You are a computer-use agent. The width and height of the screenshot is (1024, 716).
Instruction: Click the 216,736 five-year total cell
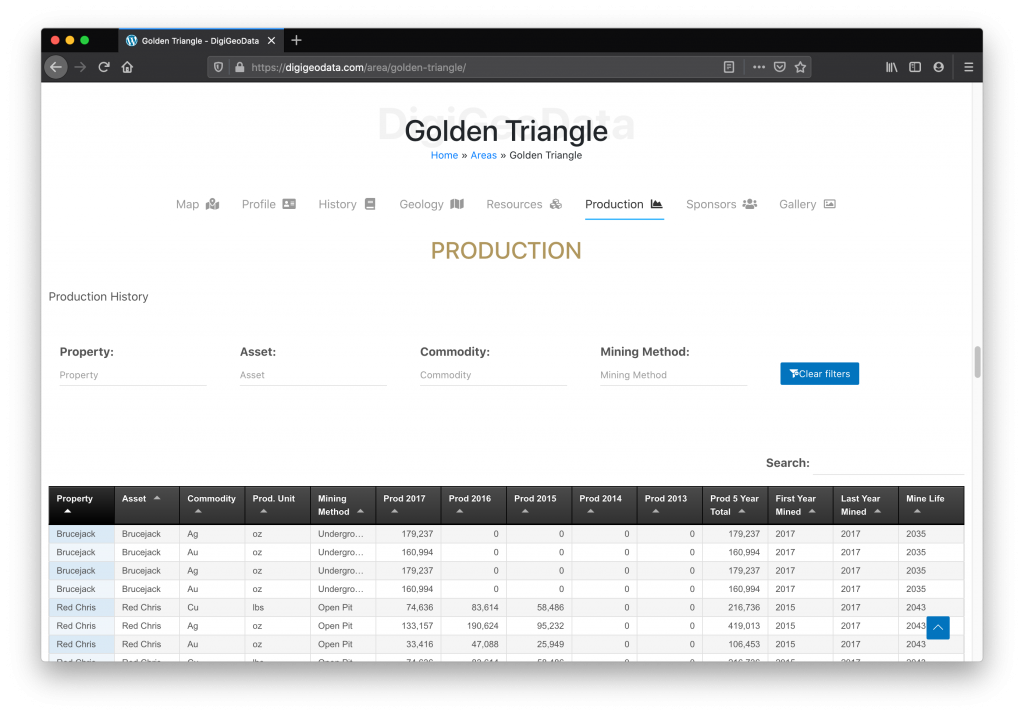(735, 608)
